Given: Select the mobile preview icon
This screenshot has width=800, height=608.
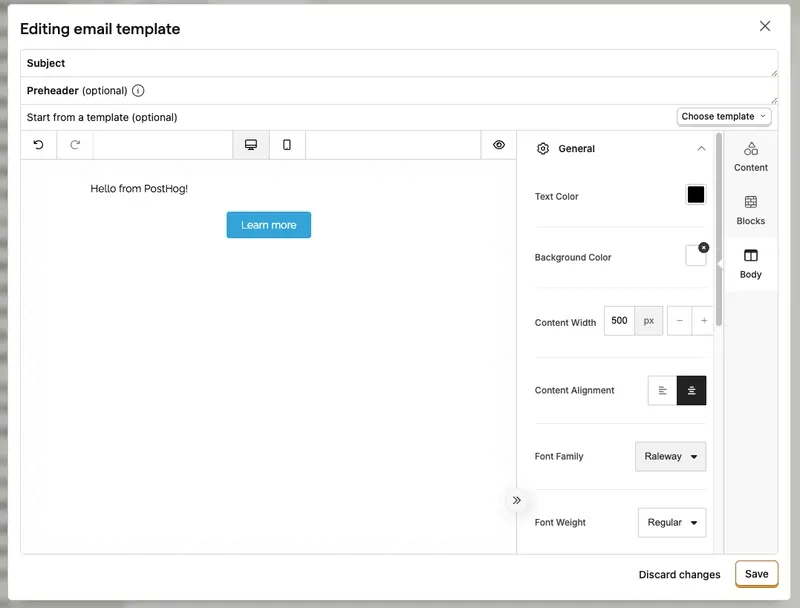Looking at the screenshot, I should pos(286,144).
